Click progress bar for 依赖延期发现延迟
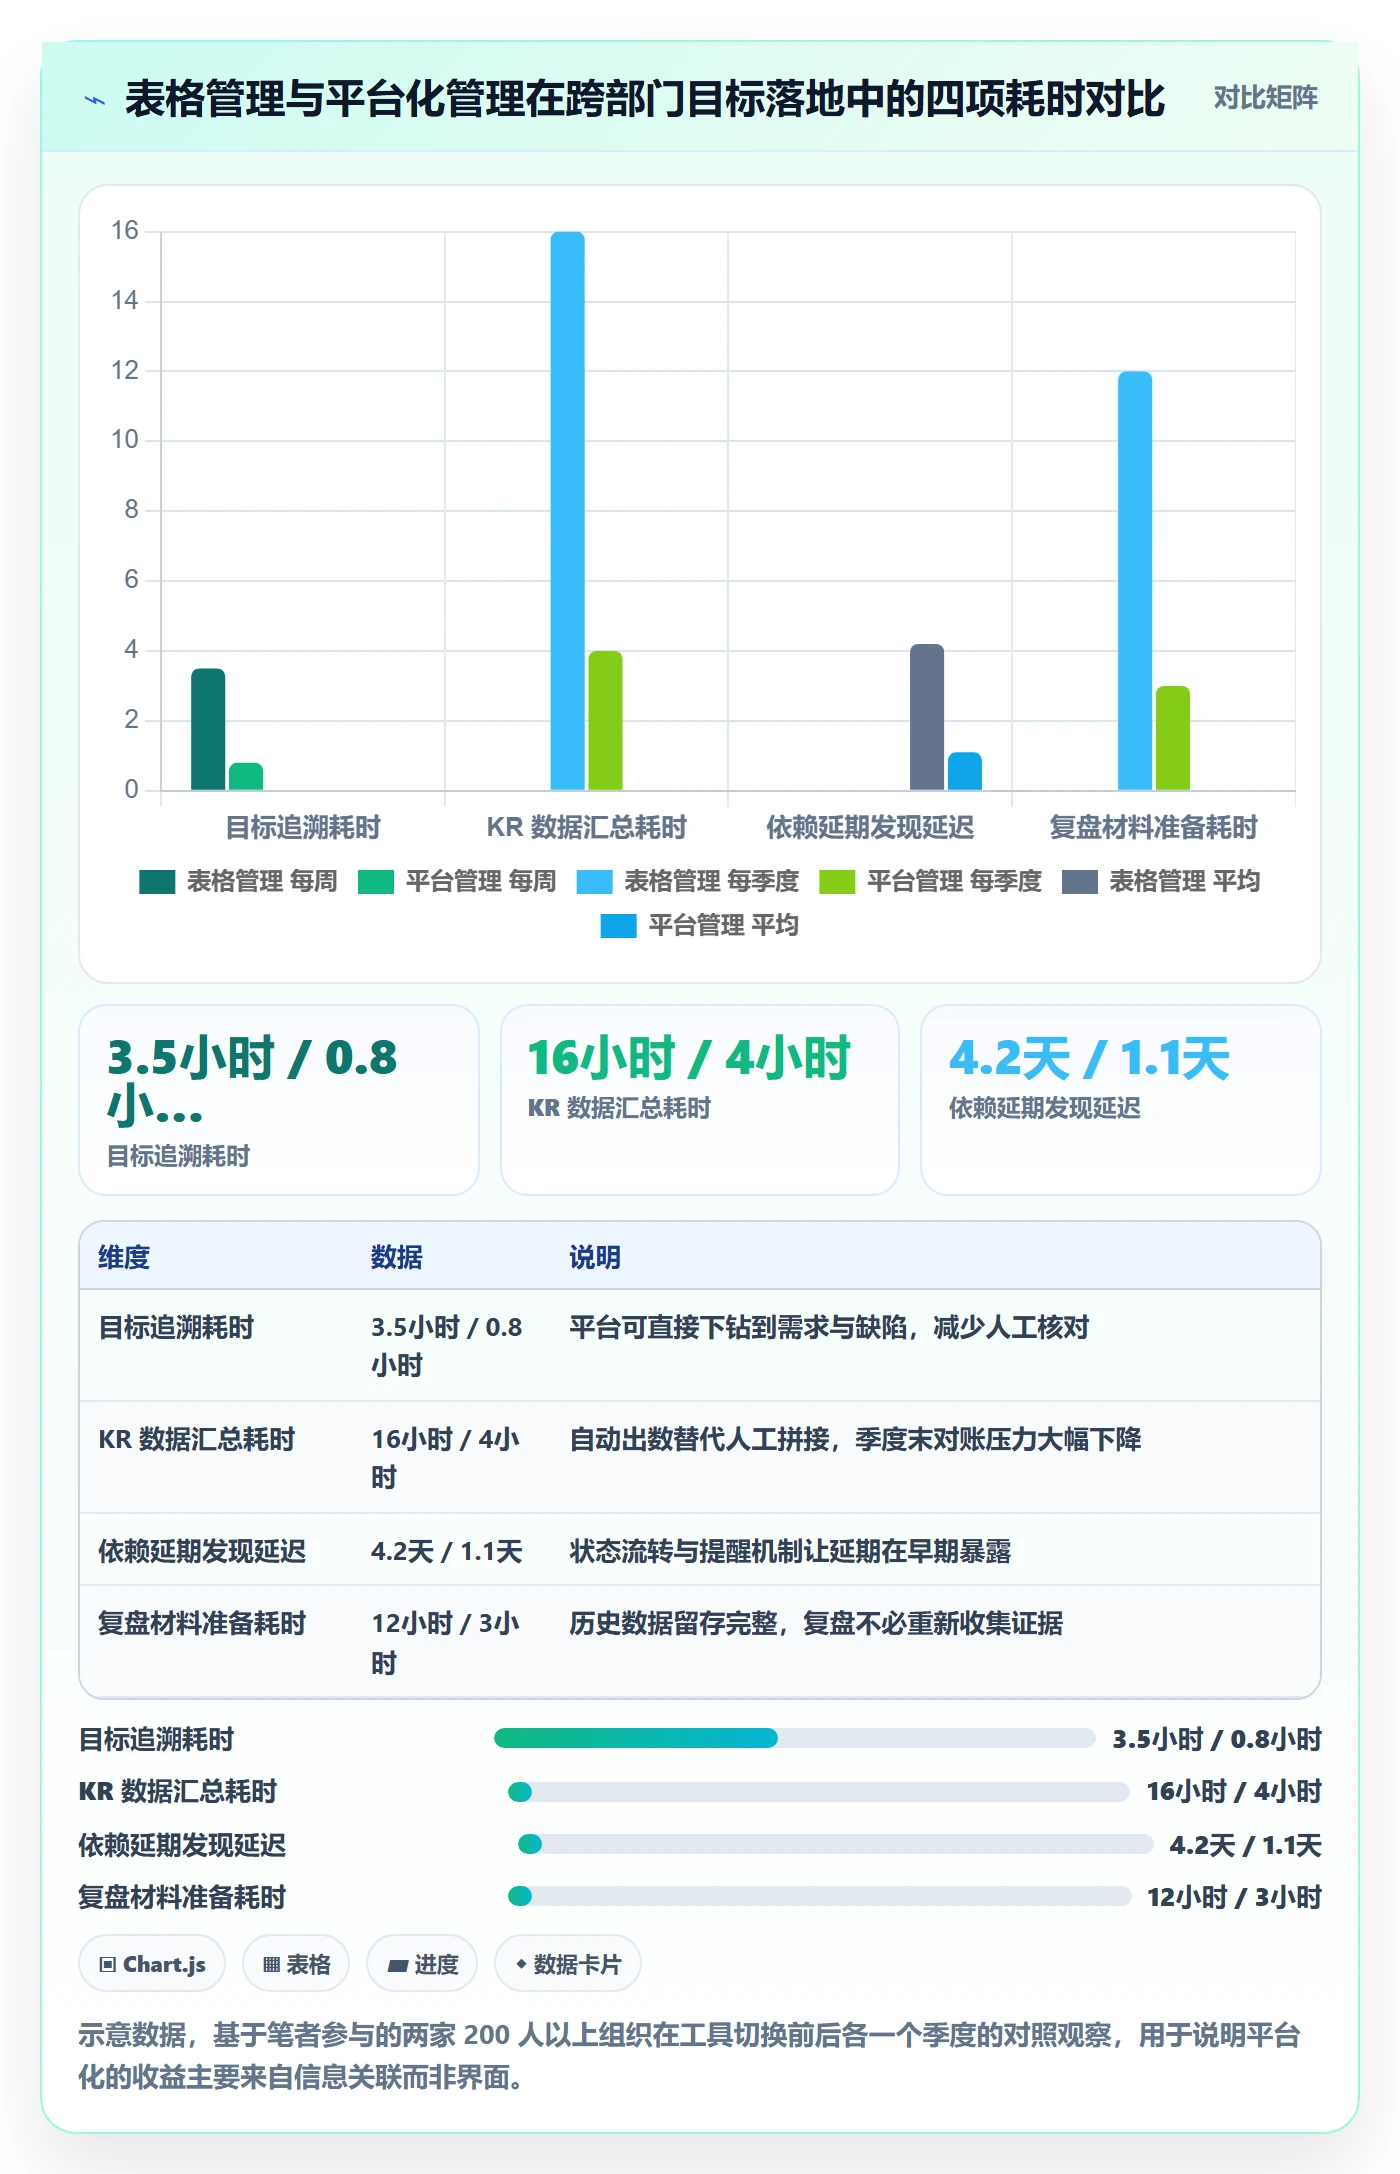Image resolution: width=1400 pixels, height=2174 pixels. (836, 1844)
